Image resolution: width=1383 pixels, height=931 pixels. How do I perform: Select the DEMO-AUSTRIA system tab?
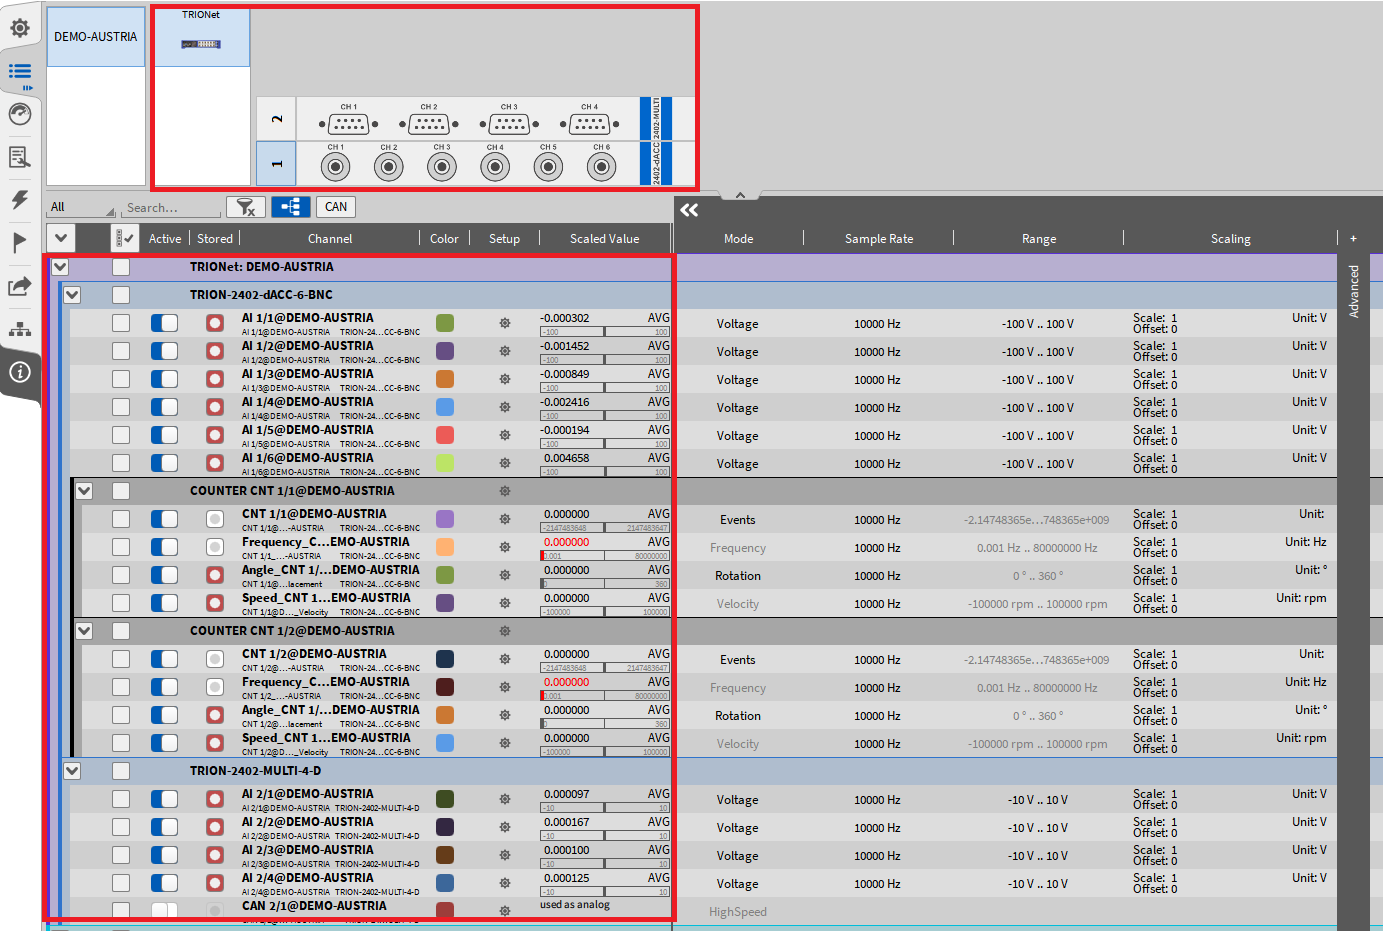96,37
